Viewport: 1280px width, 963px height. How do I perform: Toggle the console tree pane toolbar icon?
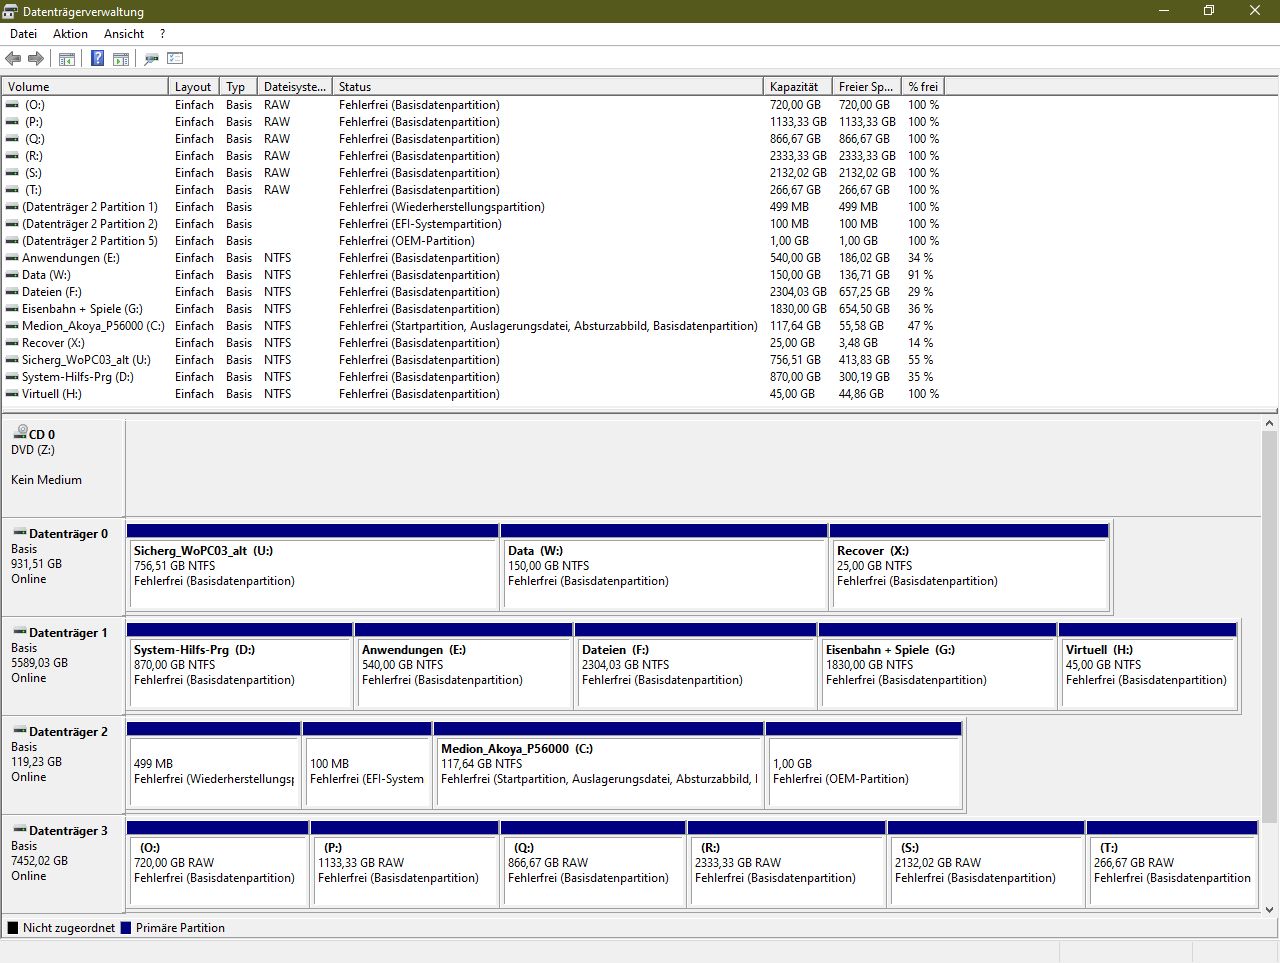67,59
